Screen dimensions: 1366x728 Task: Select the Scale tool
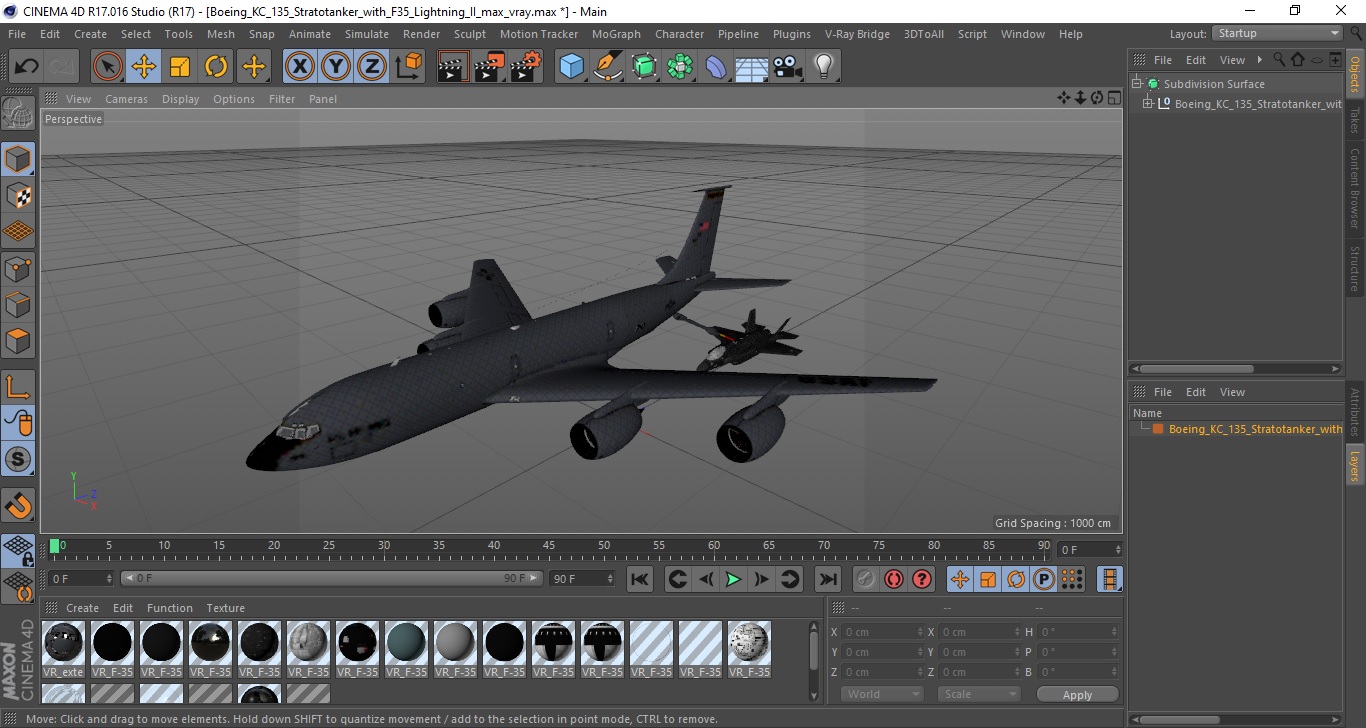(180, 67)
